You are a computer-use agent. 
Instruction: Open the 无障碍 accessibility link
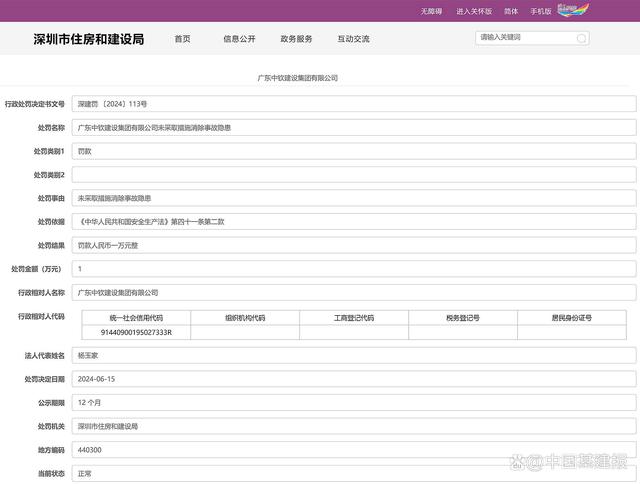[x=431, y=11]
